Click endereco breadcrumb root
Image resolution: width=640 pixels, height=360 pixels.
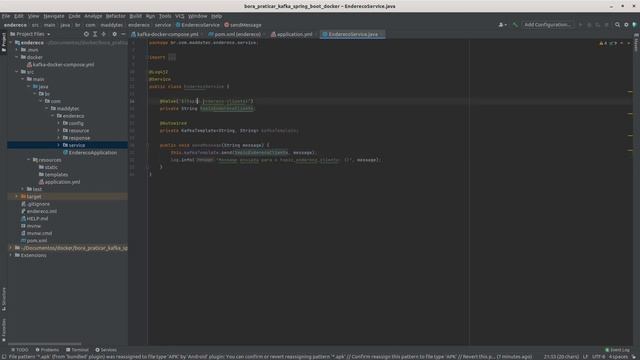[x=15, y=25]
